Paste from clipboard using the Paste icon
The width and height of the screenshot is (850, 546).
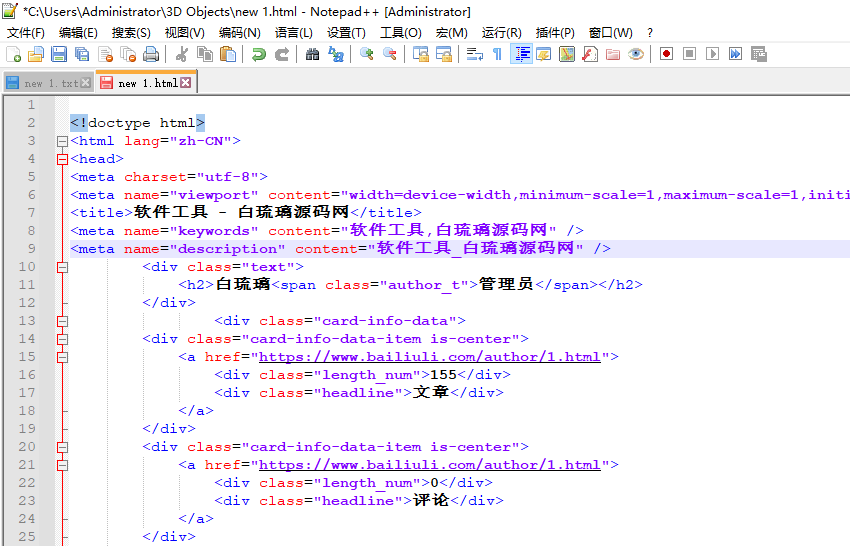(228, 54)
